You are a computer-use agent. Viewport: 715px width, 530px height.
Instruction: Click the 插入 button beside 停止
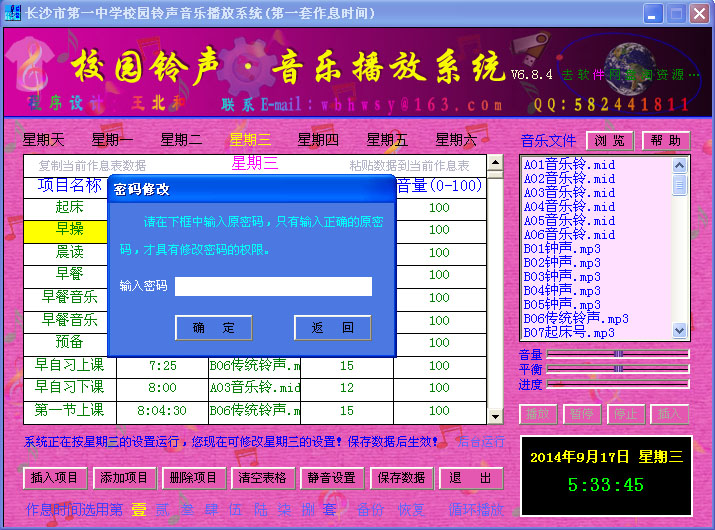[669, 414]
